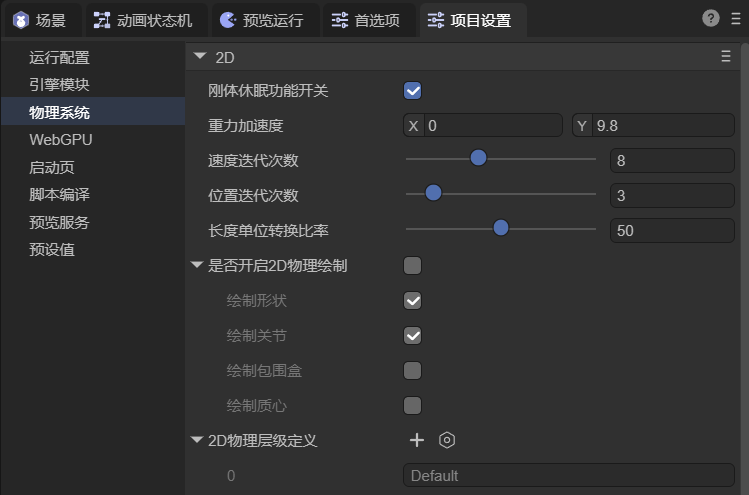749x495 pixels.
Task: Click the 场景 tab icon
Action: coord(21,20)
